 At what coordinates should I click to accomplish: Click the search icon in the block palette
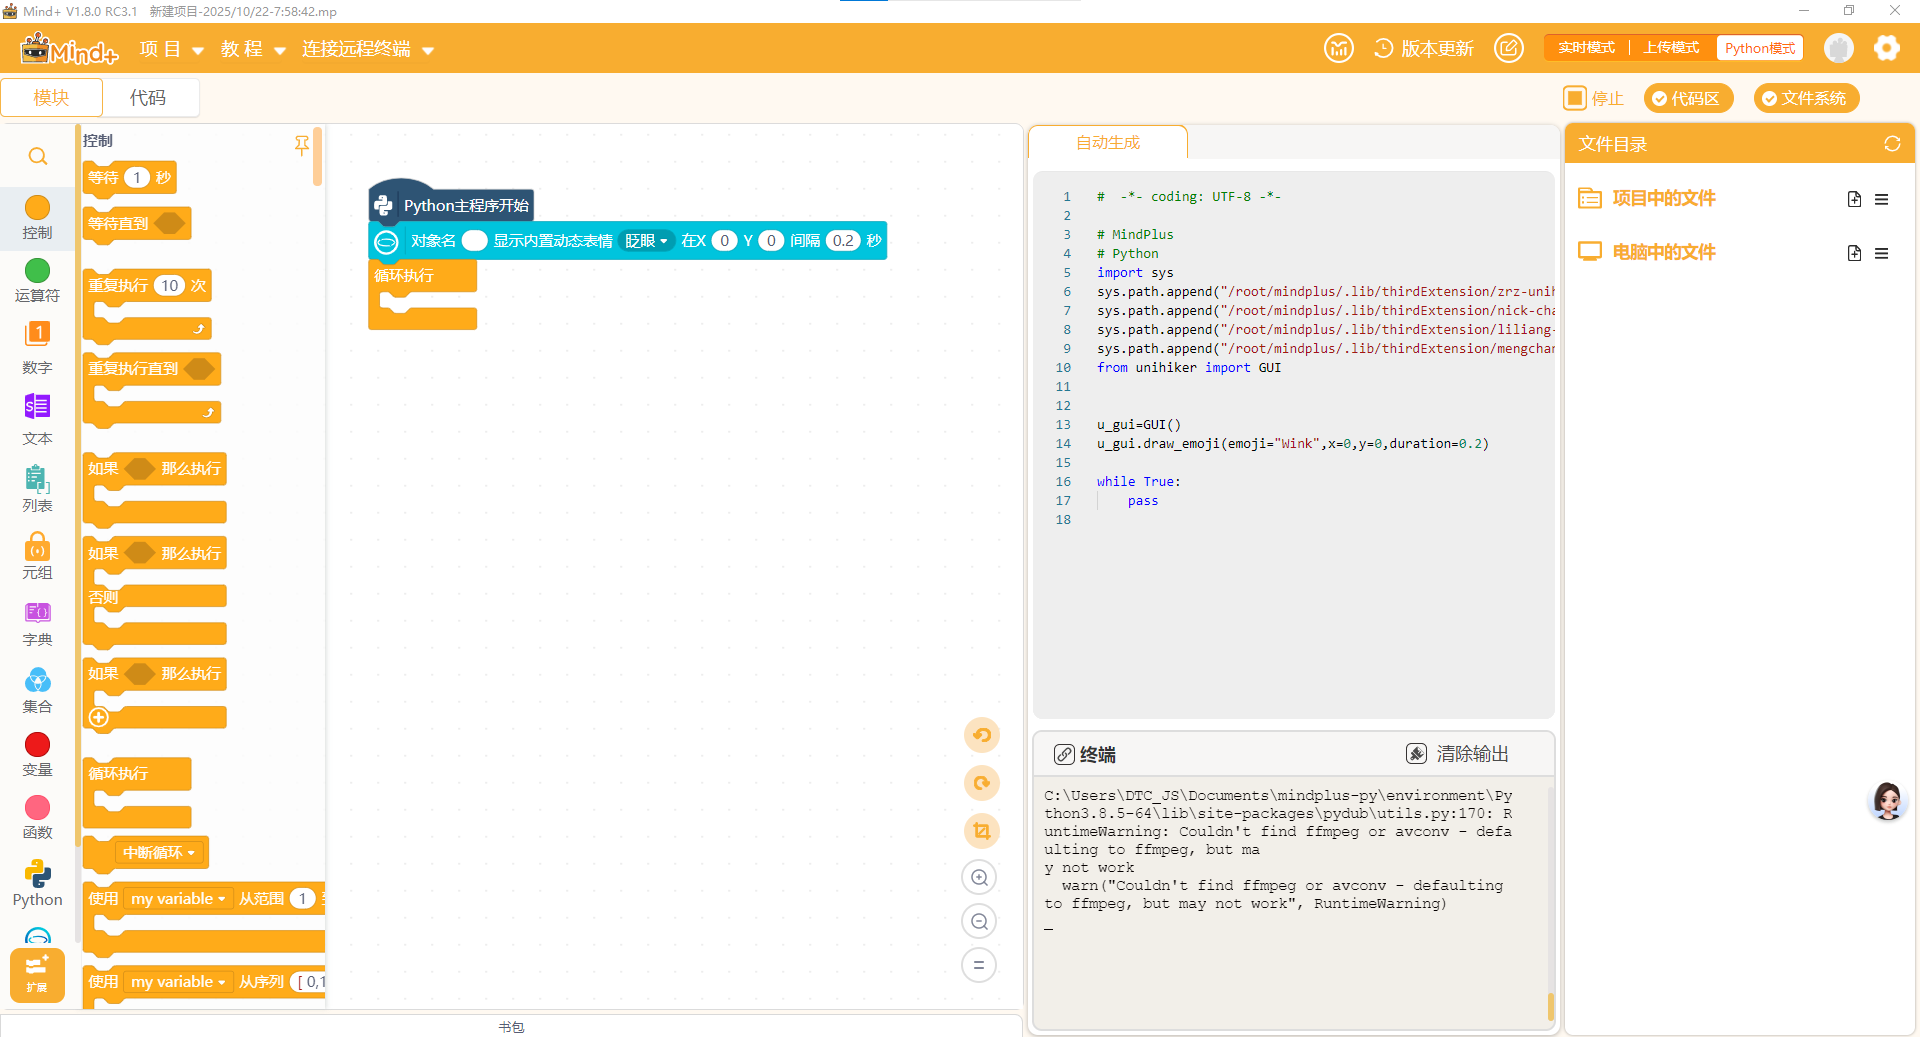(x=37, y=157)
